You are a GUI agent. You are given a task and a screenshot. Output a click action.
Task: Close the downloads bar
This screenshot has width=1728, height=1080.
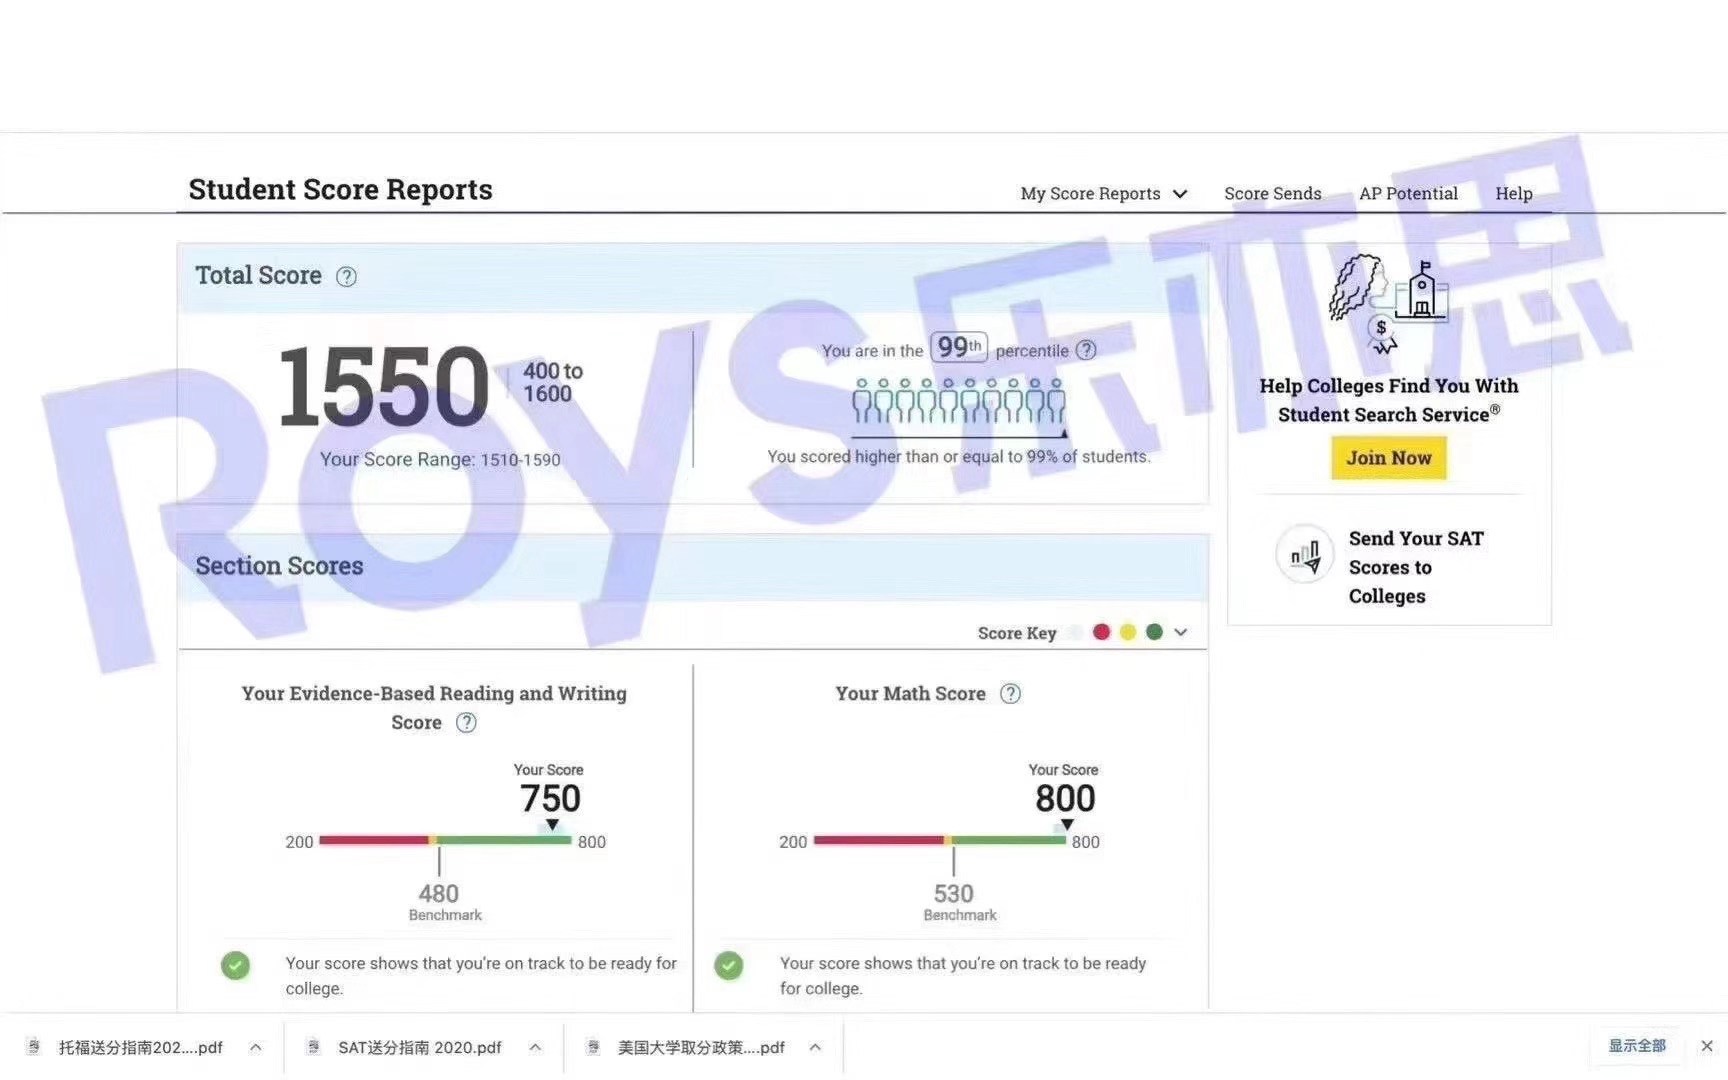coord(1707,1046)
